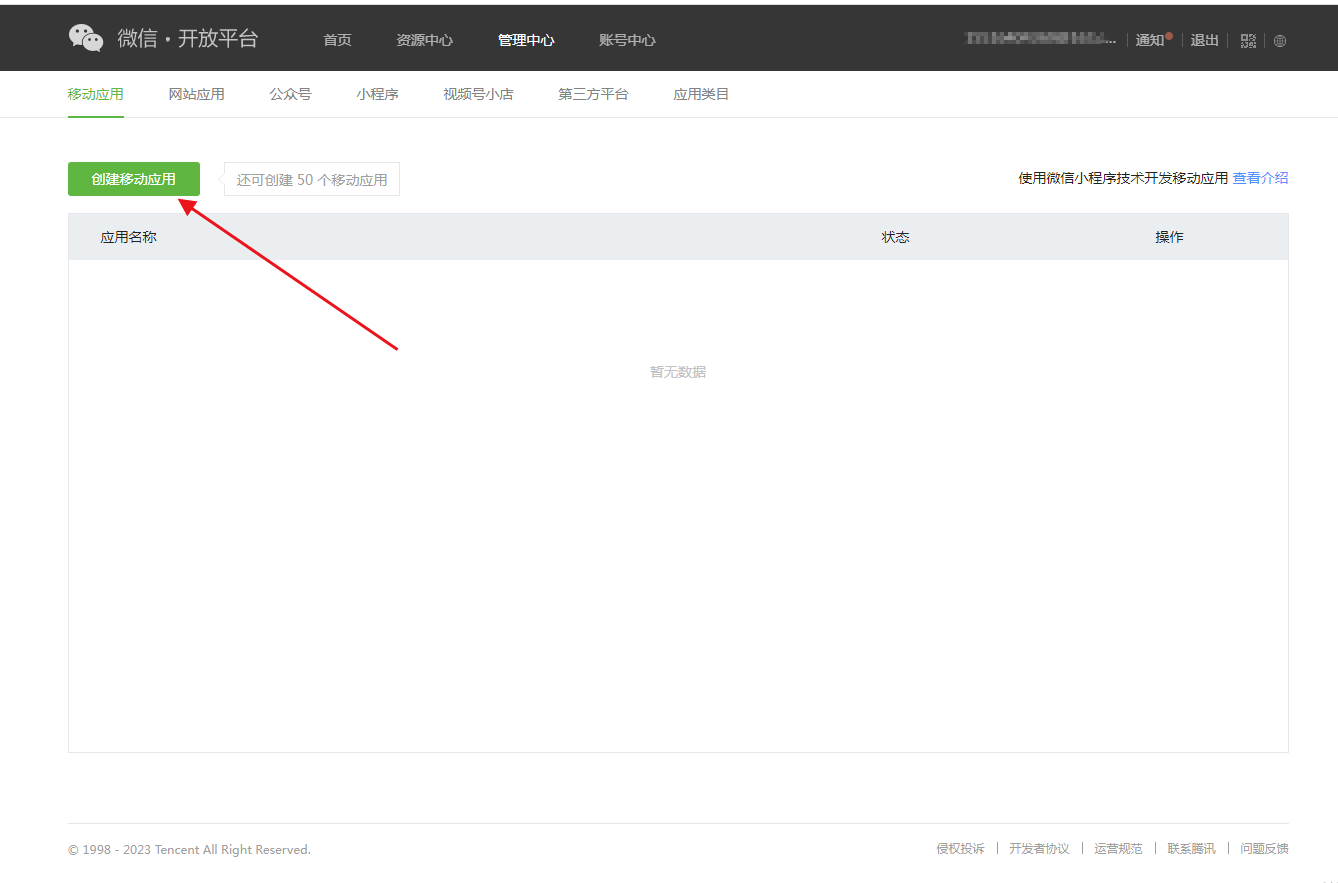The height and width of the screenshot is (883, 1338).
Task: Go to 首页 in top navigation
Action: tap(337, 41)
